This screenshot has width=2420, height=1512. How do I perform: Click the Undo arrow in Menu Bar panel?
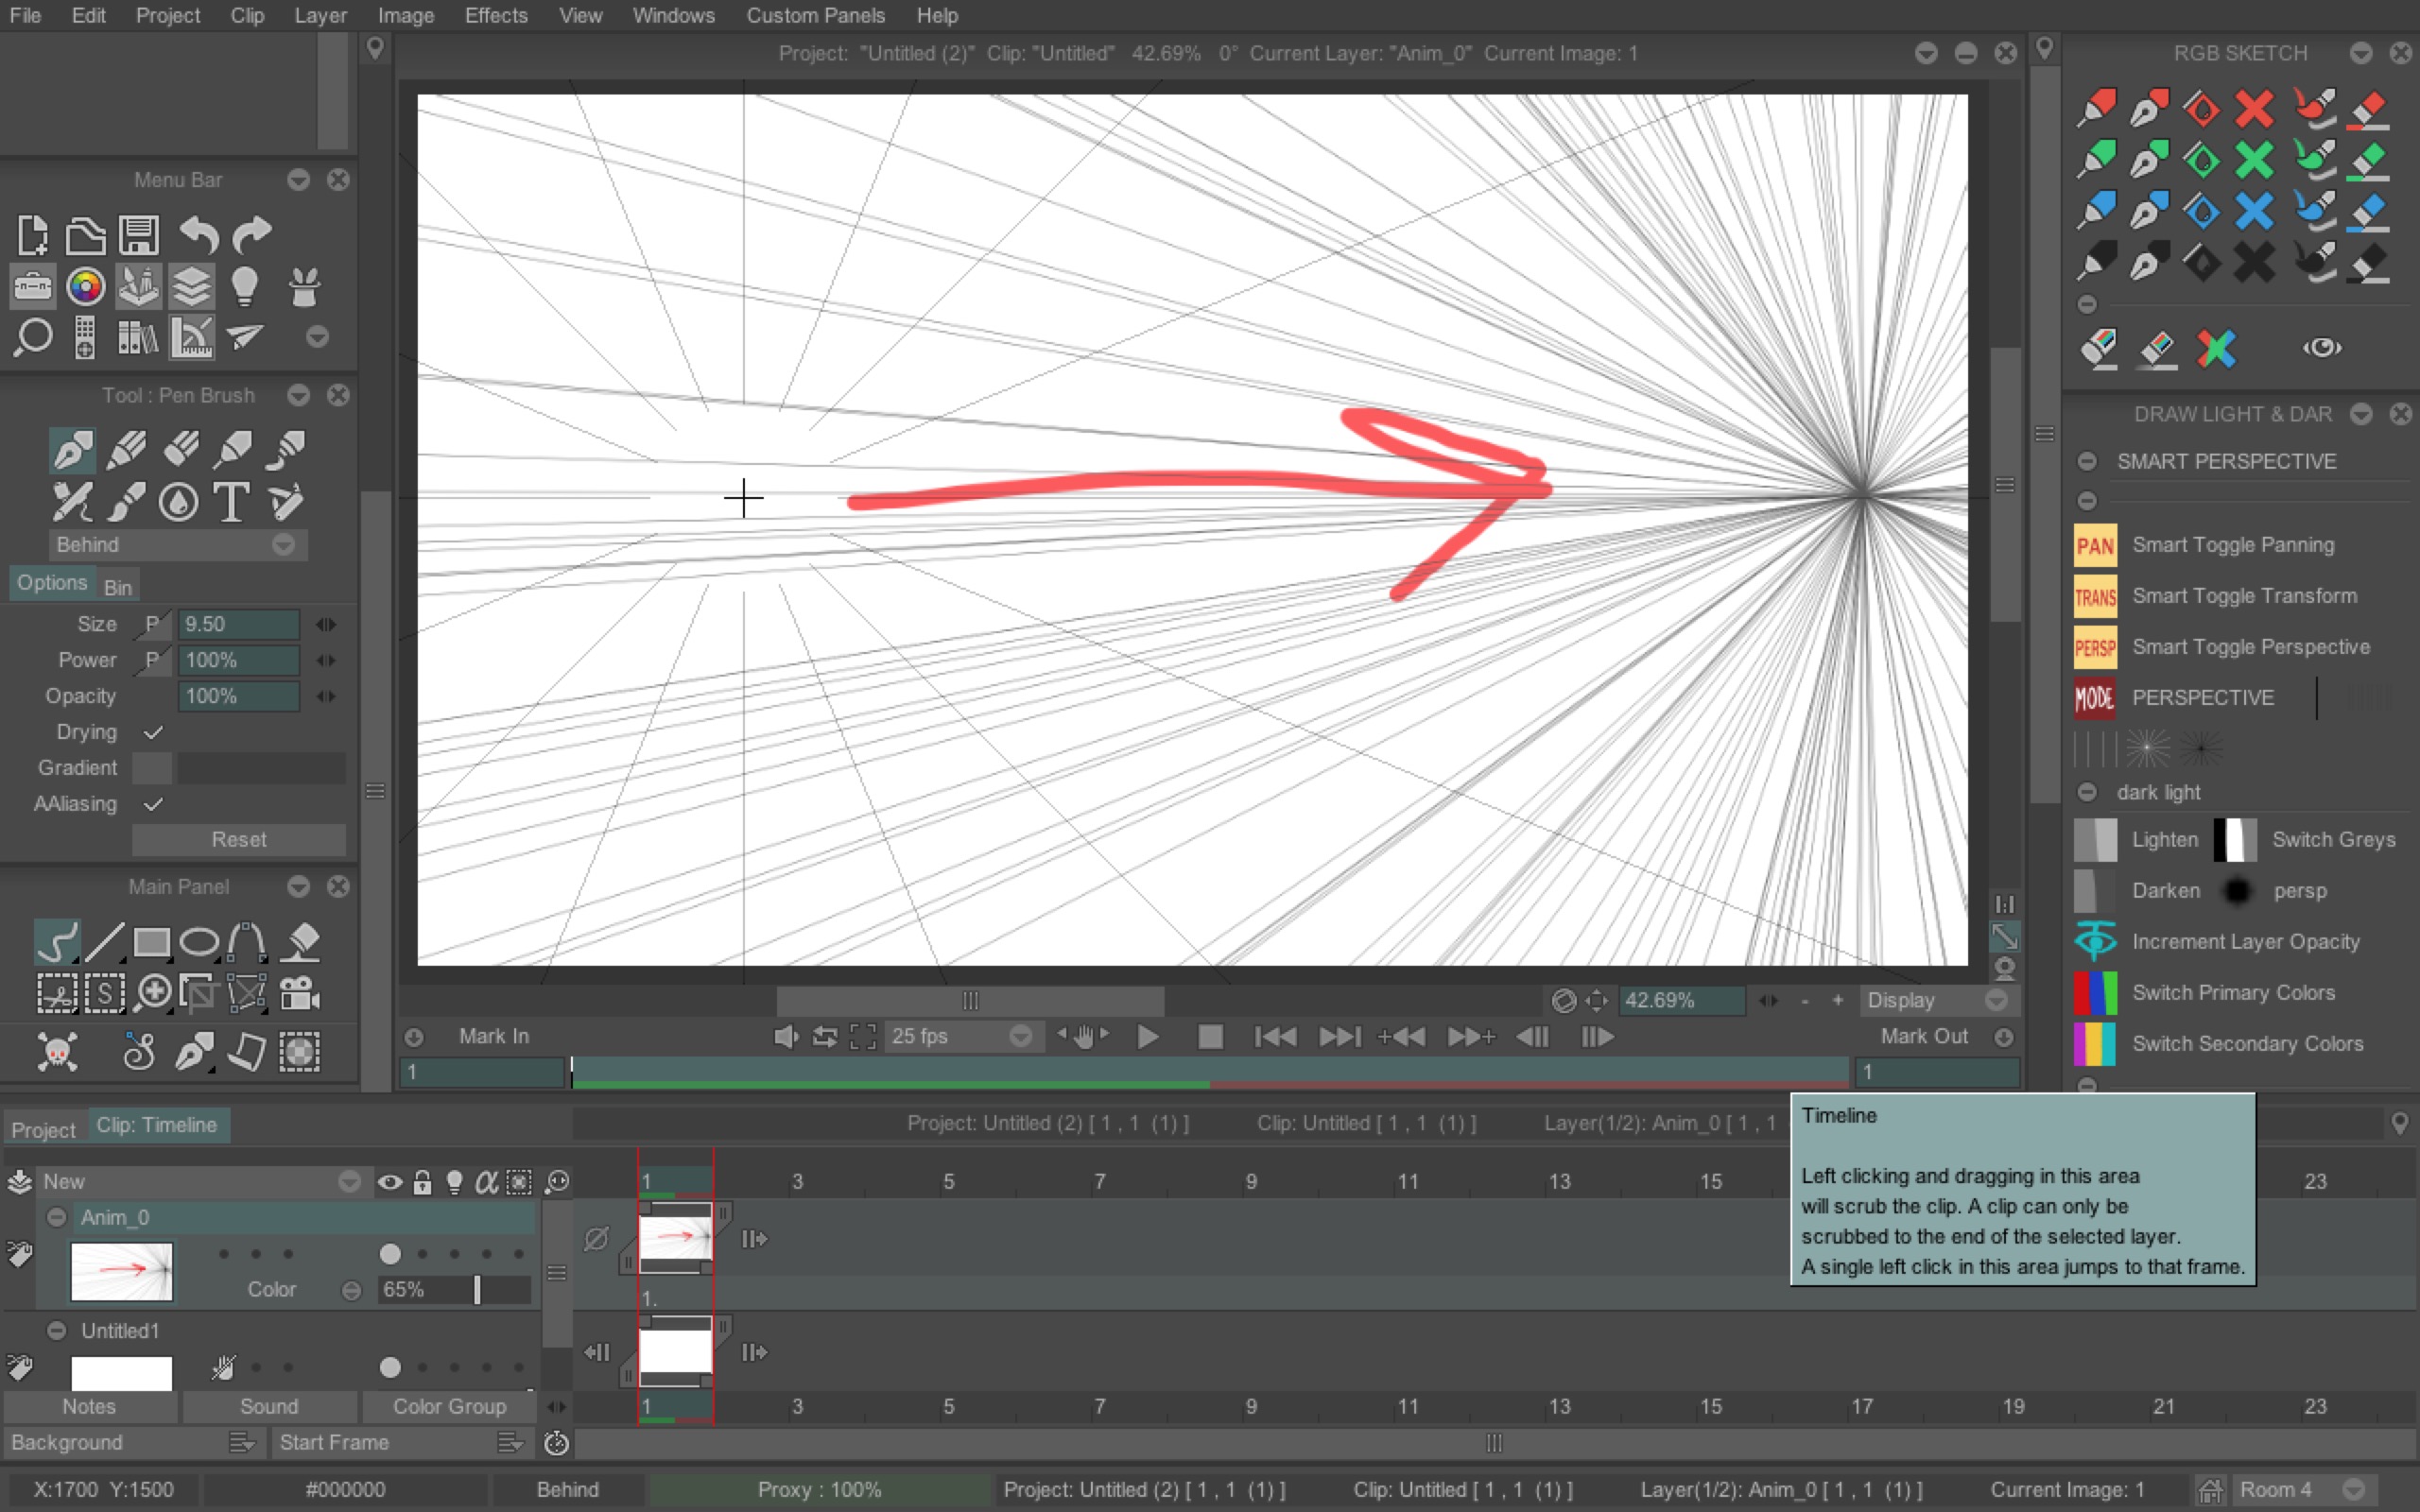pos(198,236)
